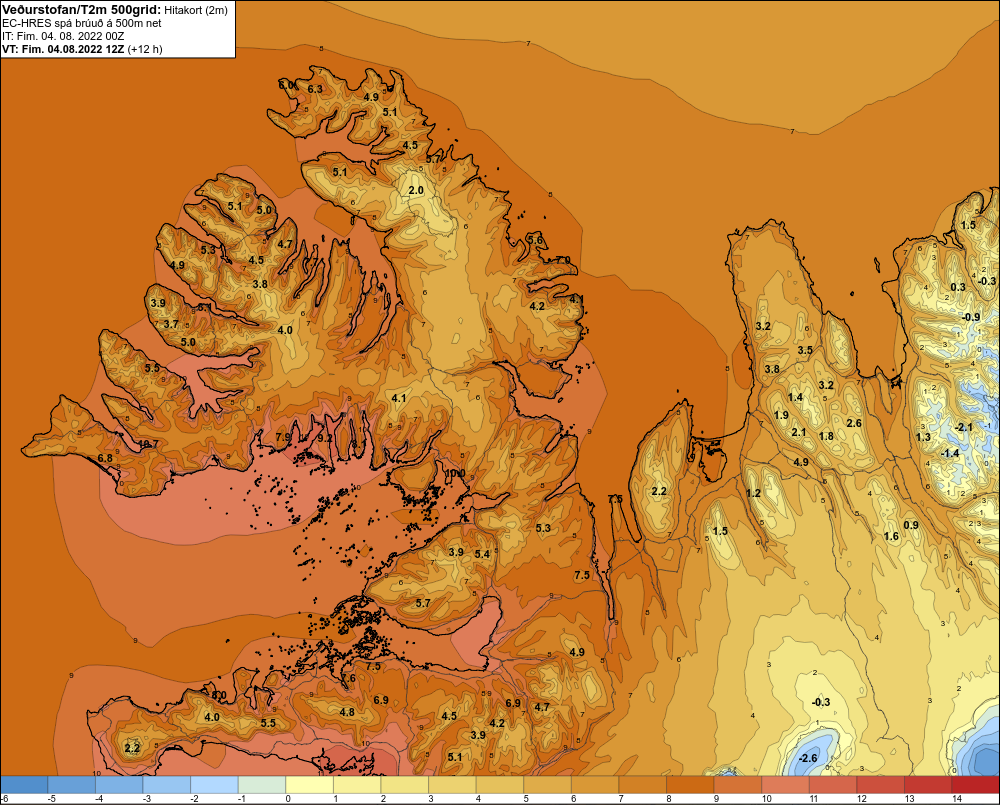This screenshot has width=1000, height=805.
Task: Click the temperature value 1.8
Action: 826,436
